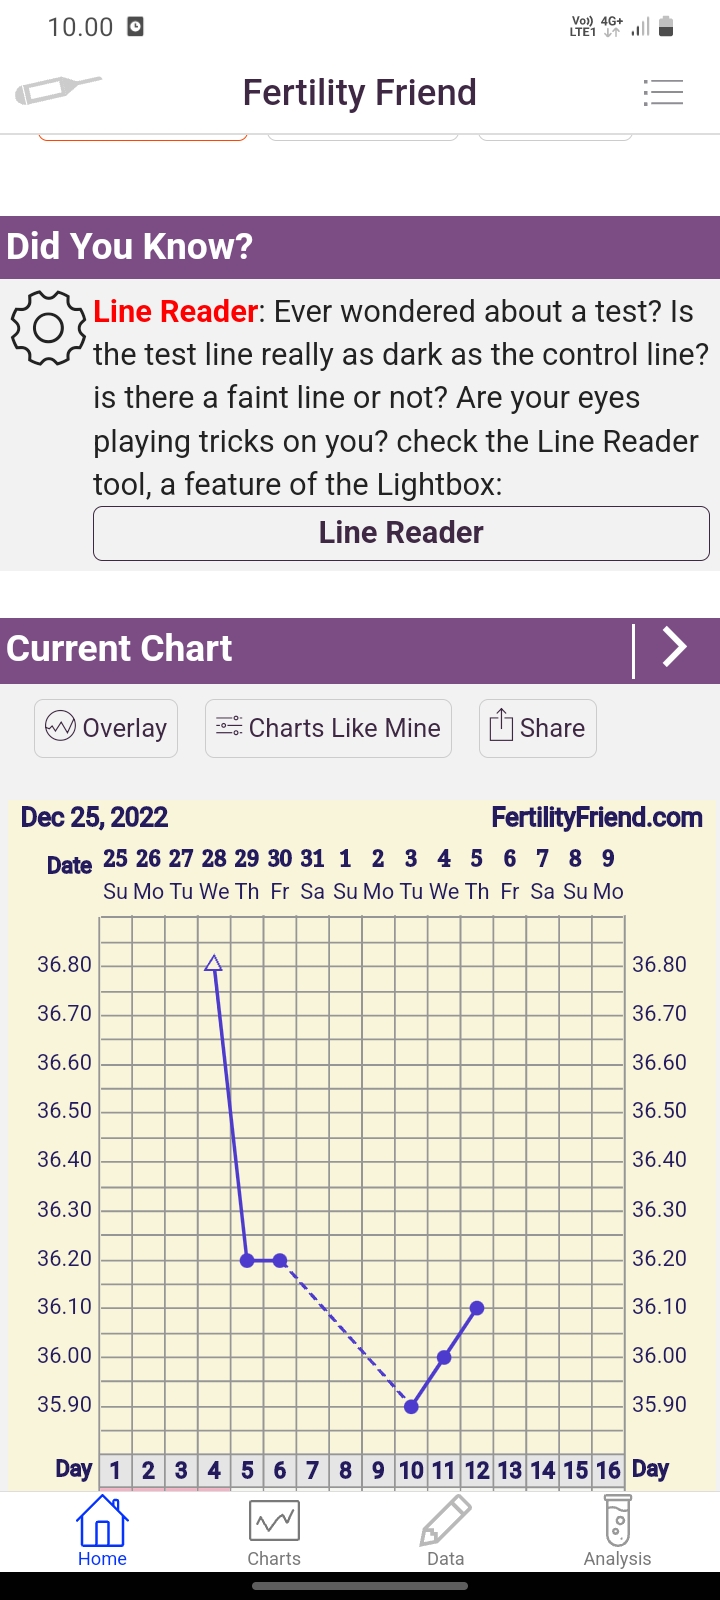Select the 35.90 temperature data point

(411, 1406)
